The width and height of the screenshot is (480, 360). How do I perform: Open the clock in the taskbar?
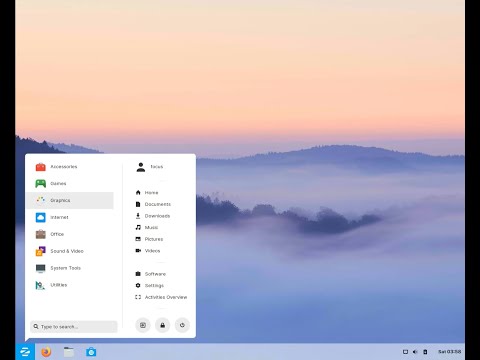450,352
